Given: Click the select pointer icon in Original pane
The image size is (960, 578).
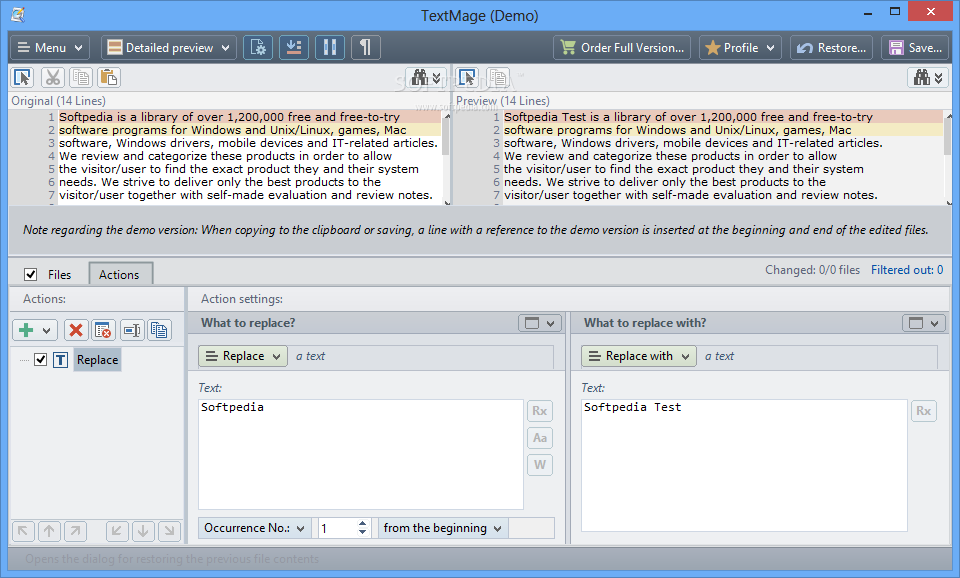Looking at the screenshot, I should [23, 77].
